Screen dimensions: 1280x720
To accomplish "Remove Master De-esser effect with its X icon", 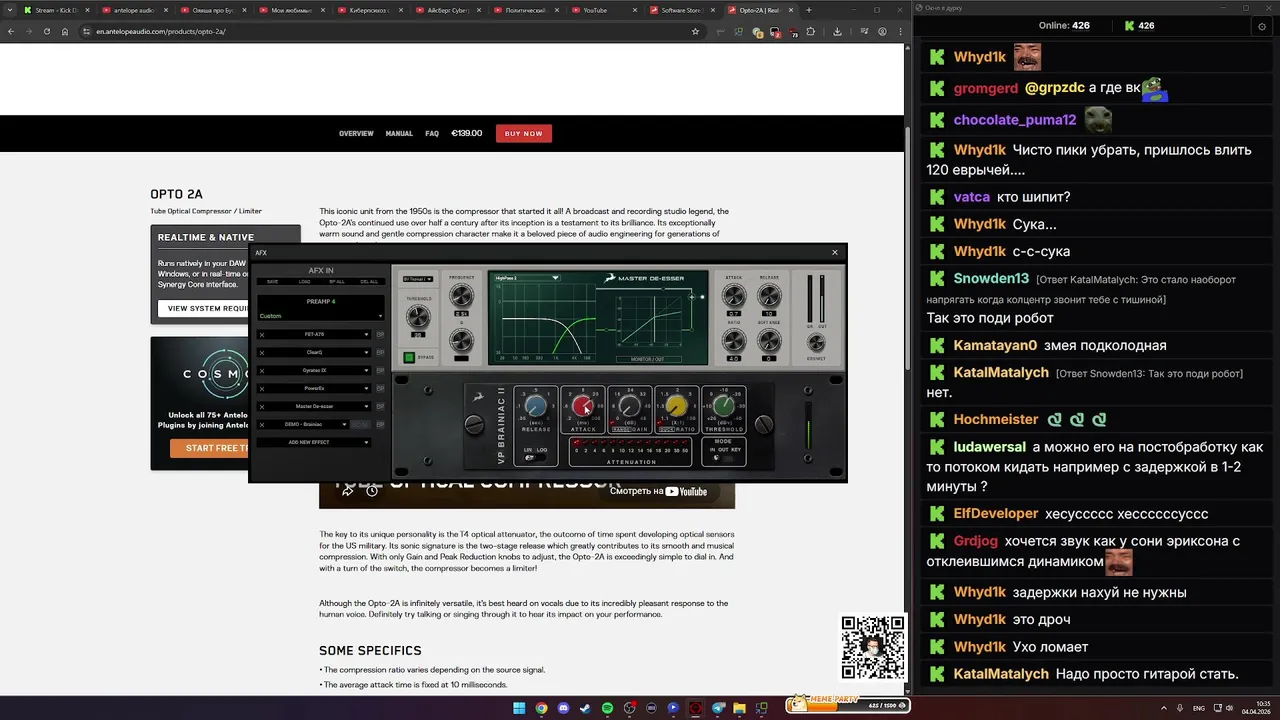I will 262,407.
